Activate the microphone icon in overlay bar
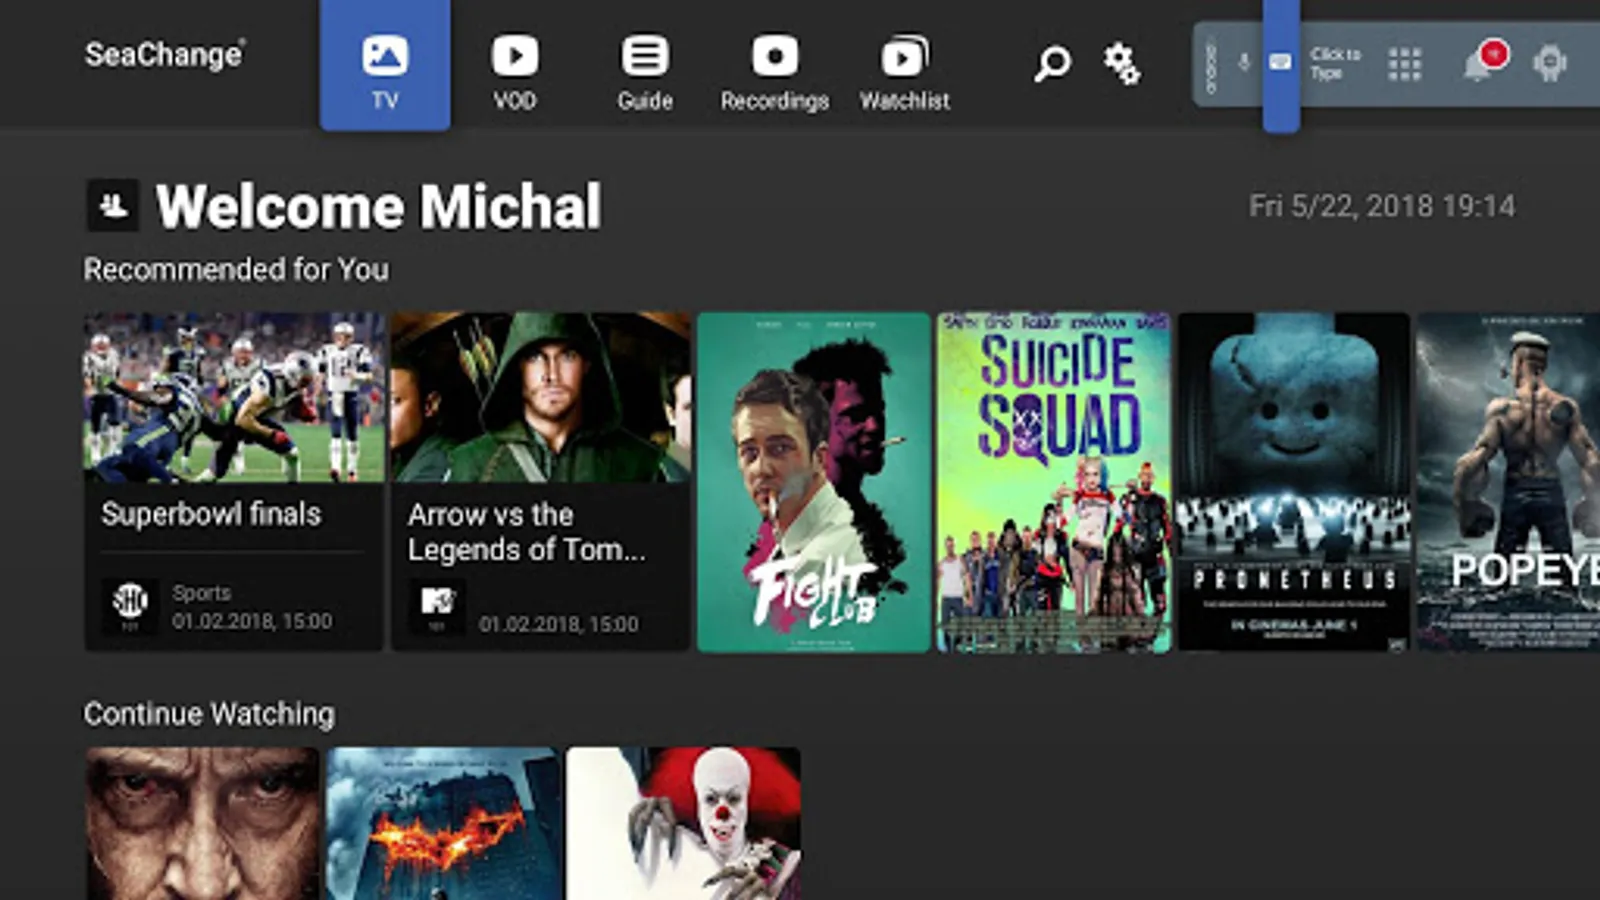Viewport: 1600px width, 900px height. coord(1244,63)
